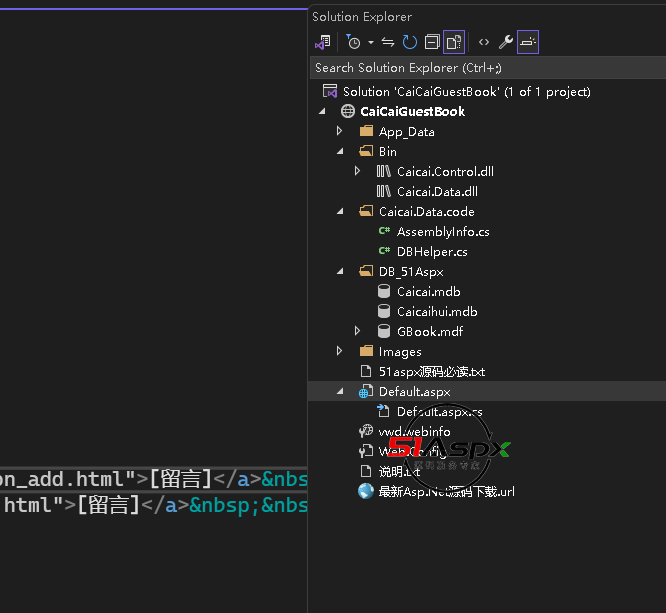Image resolution: width=666 pixels, height=613 pixels.
Task: Open Properties with the wrench icon
Action: coord(506,42)
